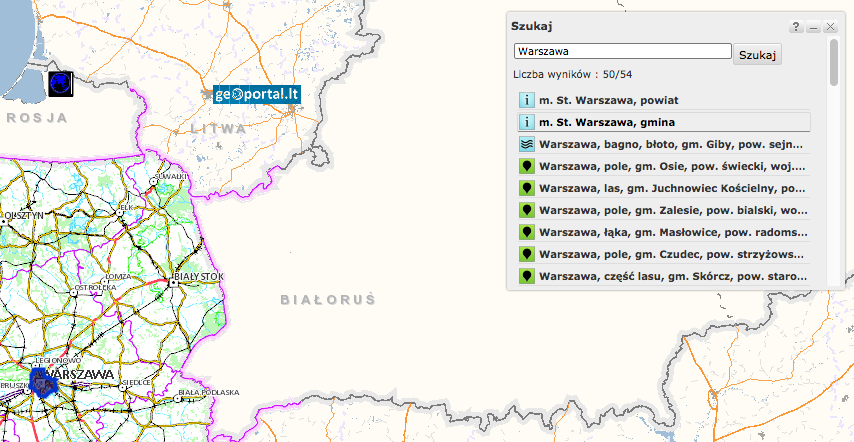Open the geoportal.lt logo link on map
This screenshot has height=442, width=854.
(x=256, y=95)
